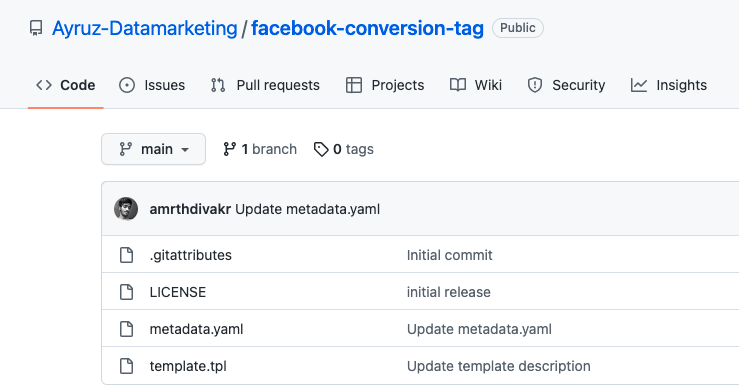Click the Code angle-brackets icon
The image size is (739, 387).
tap(44, 85)
